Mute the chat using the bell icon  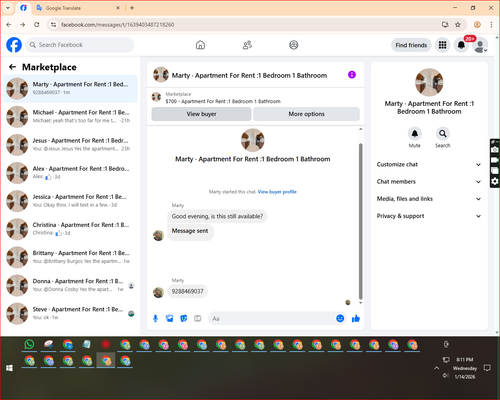coord(415,134)
